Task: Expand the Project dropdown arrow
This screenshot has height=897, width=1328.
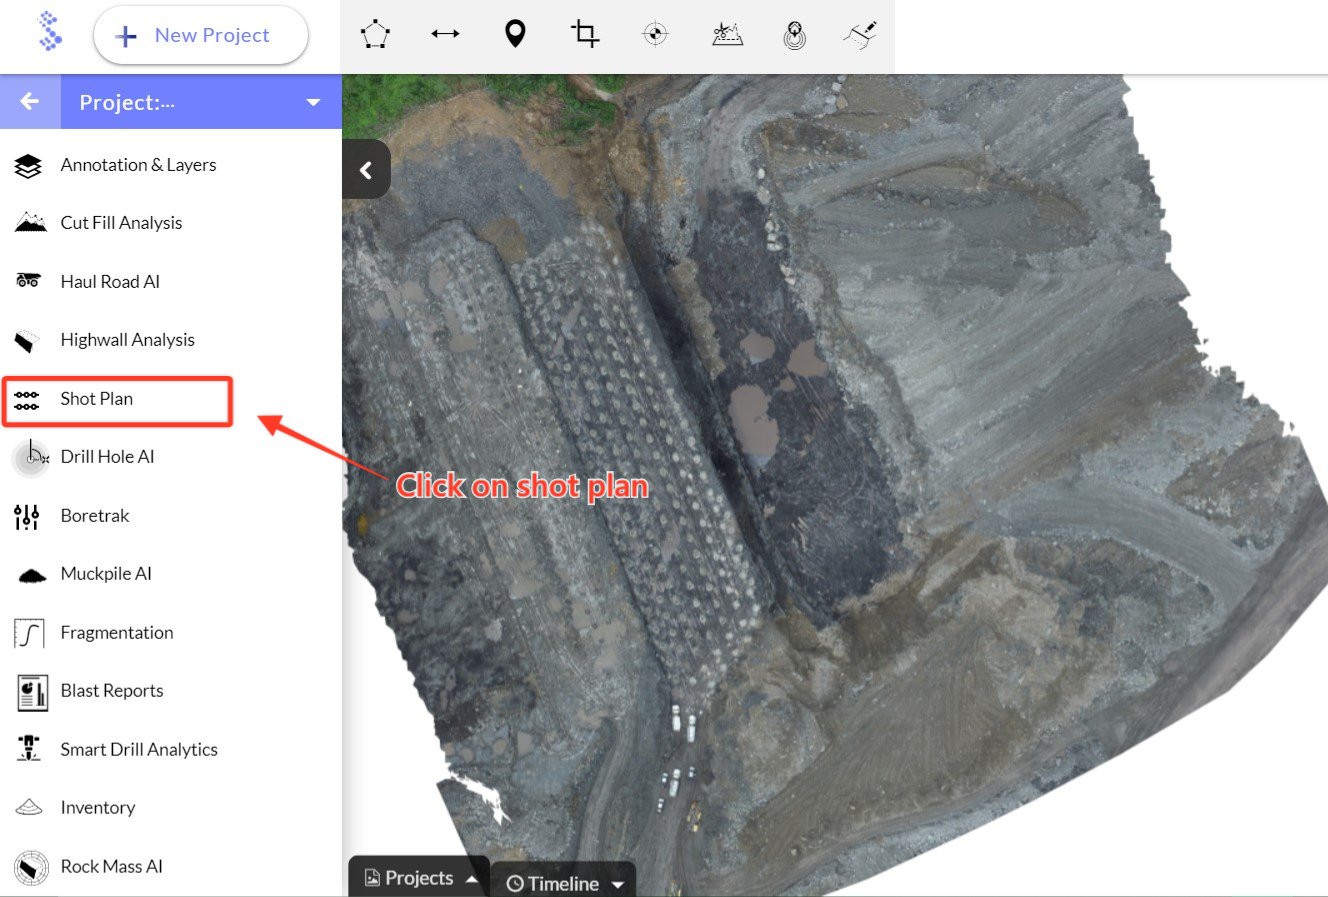Action: pyautogui.click(x=313, y=102)
